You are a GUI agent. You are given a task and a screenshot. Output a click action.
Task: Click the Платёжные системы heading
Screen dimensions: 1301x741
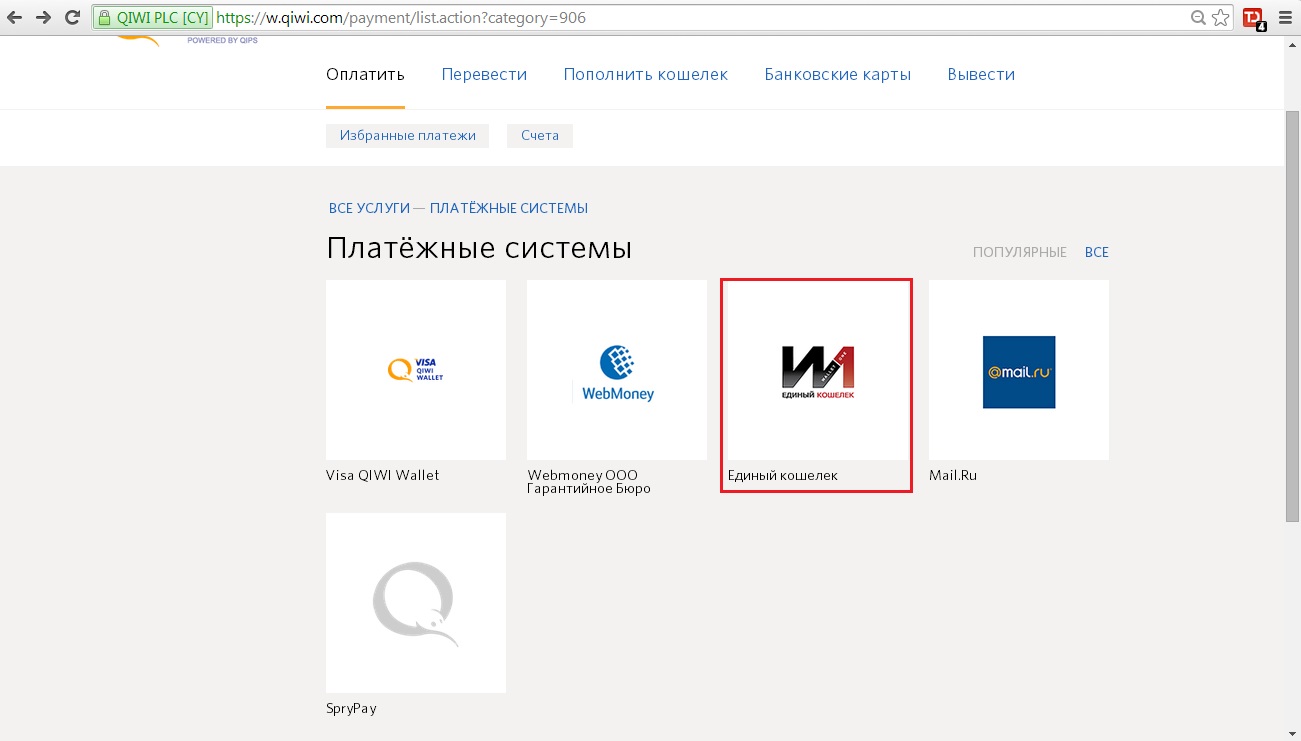tap(479, 248)
